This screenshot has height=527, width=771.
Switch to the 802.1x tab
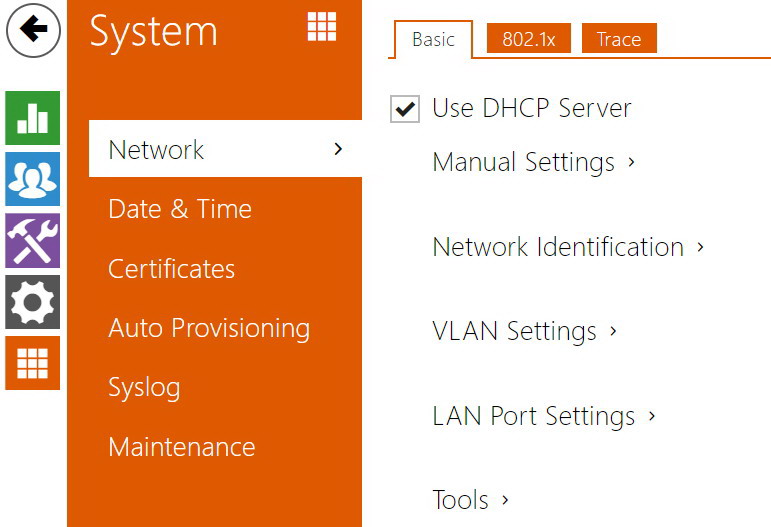[529, 38]
